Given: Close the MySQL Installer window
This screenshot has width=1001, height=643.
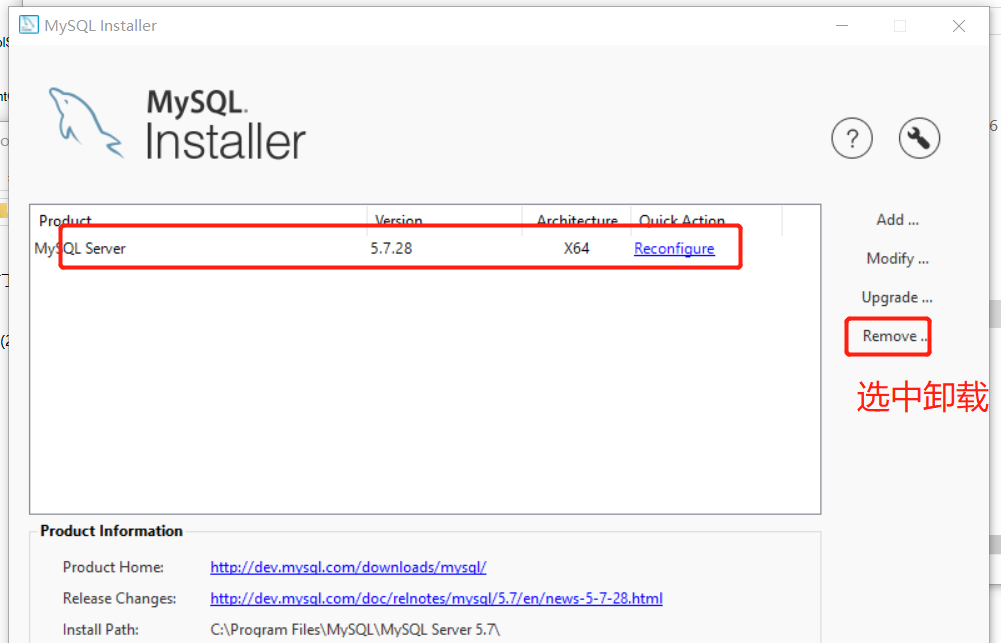Looking at the screenshot, I should [959, 26].
